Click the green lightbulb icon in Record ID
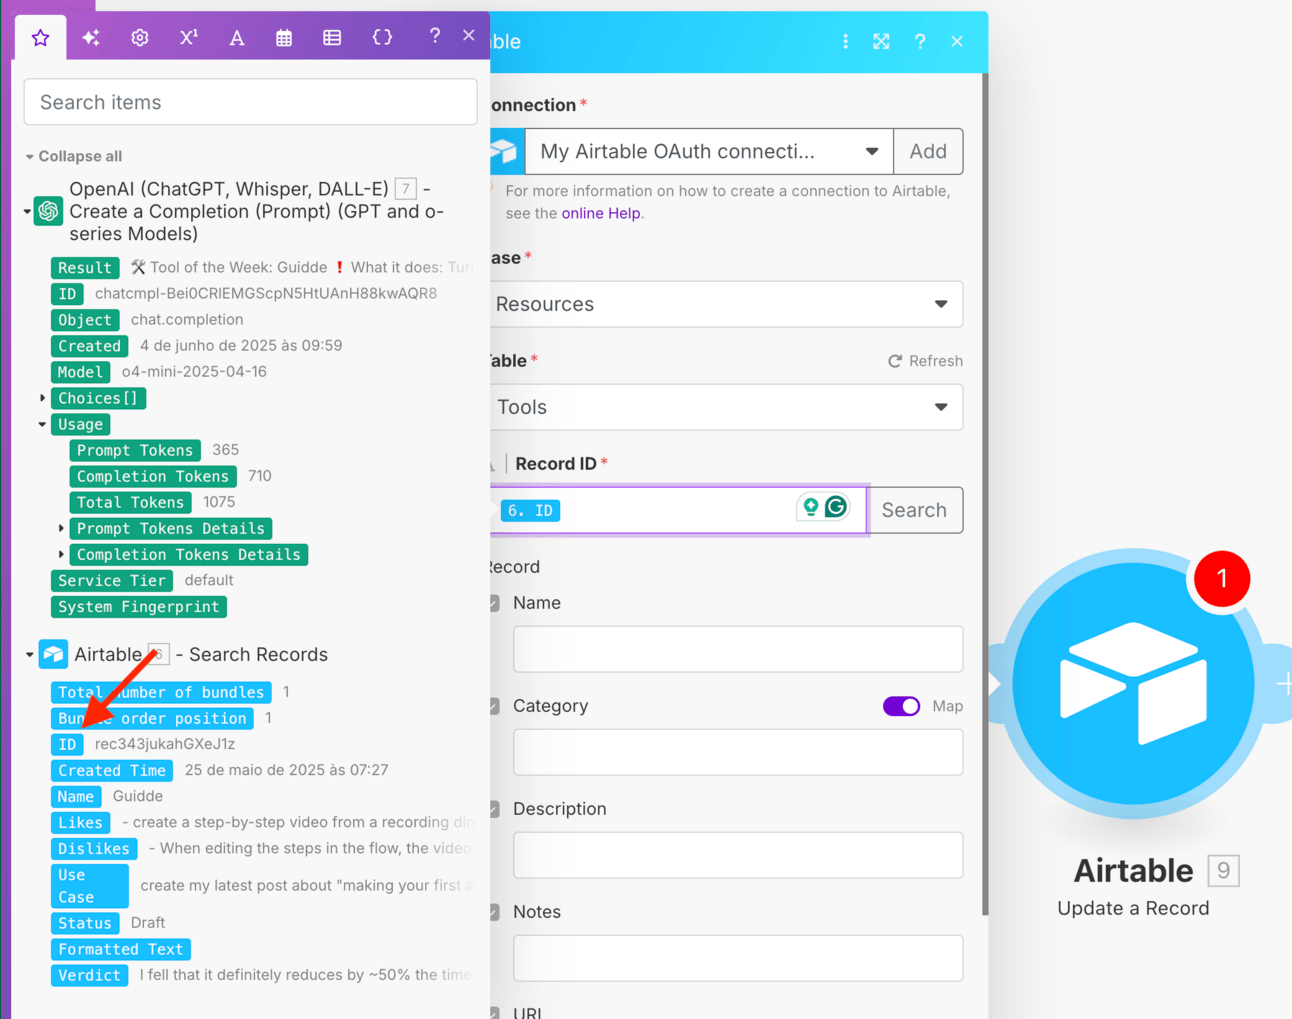 (x=810, y=507)
